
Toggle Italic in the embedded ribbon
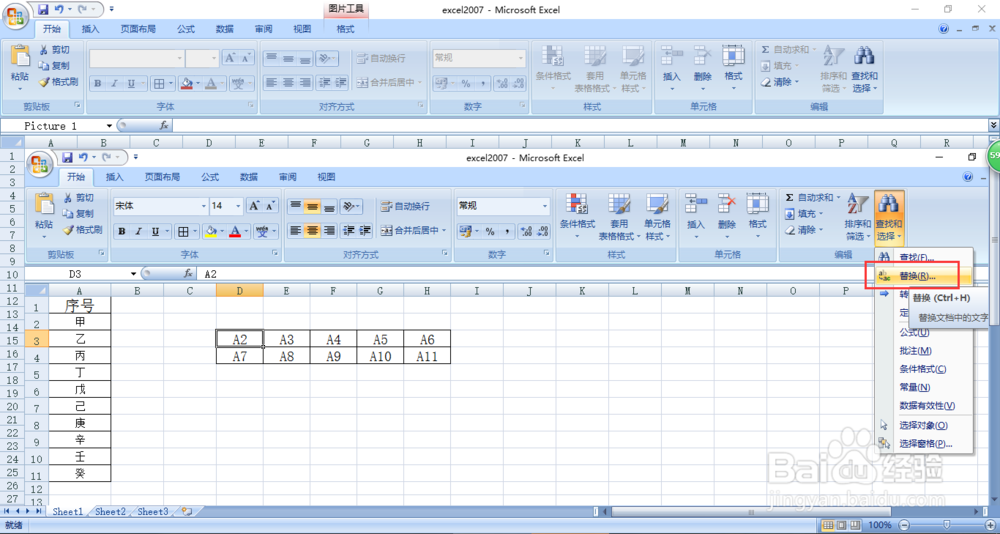[x=138, y=232]
